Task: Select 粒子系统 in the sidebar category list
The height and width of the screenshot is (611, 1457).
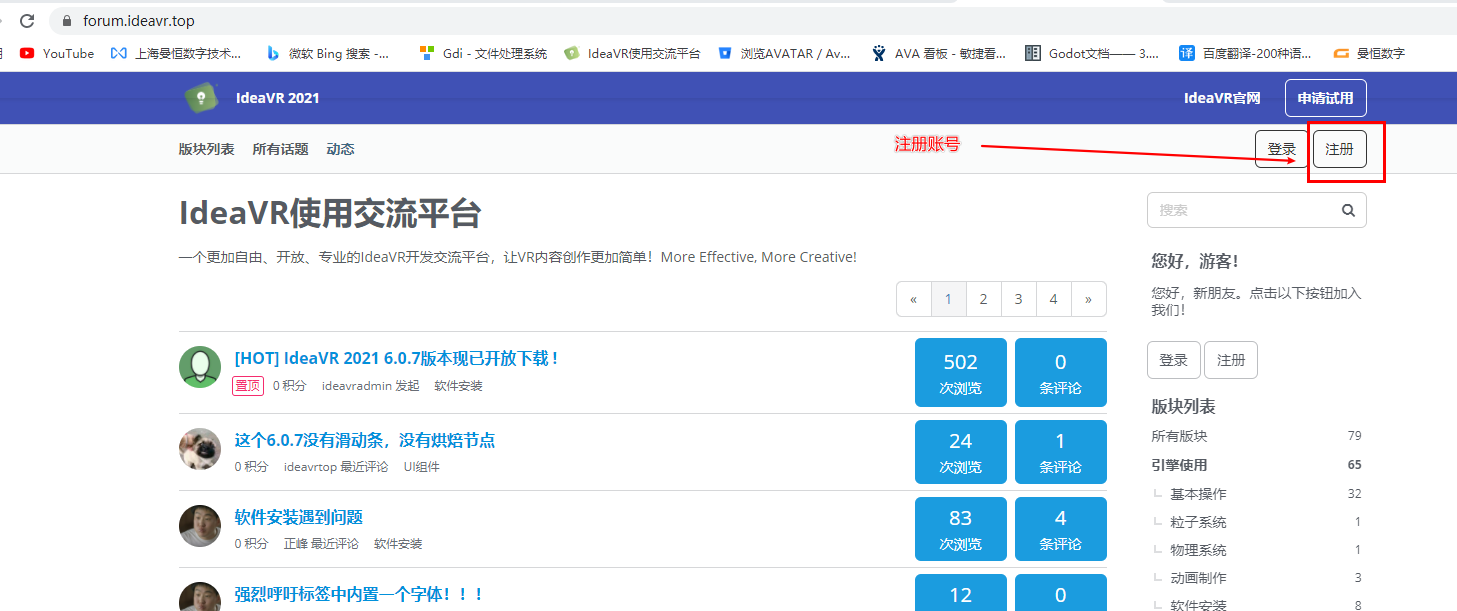Action: tap(1198, 522)
